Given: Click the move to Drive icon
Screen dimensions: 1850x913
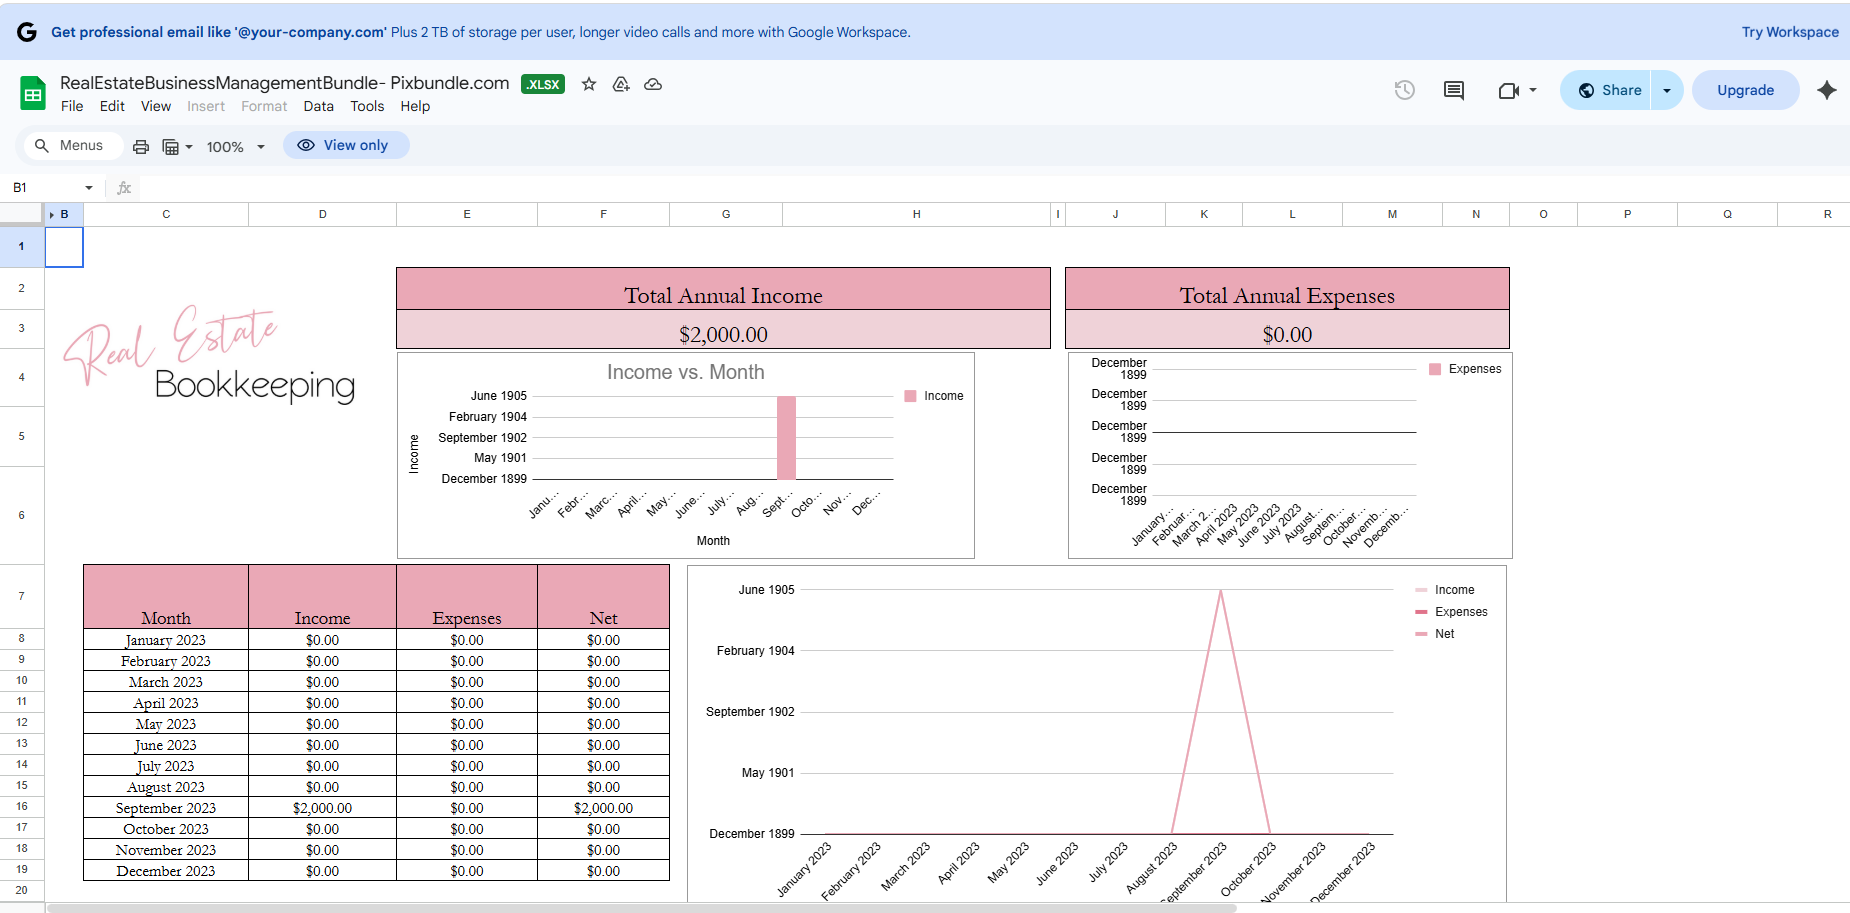Looking at the screenshot, I should pos(621,84).
